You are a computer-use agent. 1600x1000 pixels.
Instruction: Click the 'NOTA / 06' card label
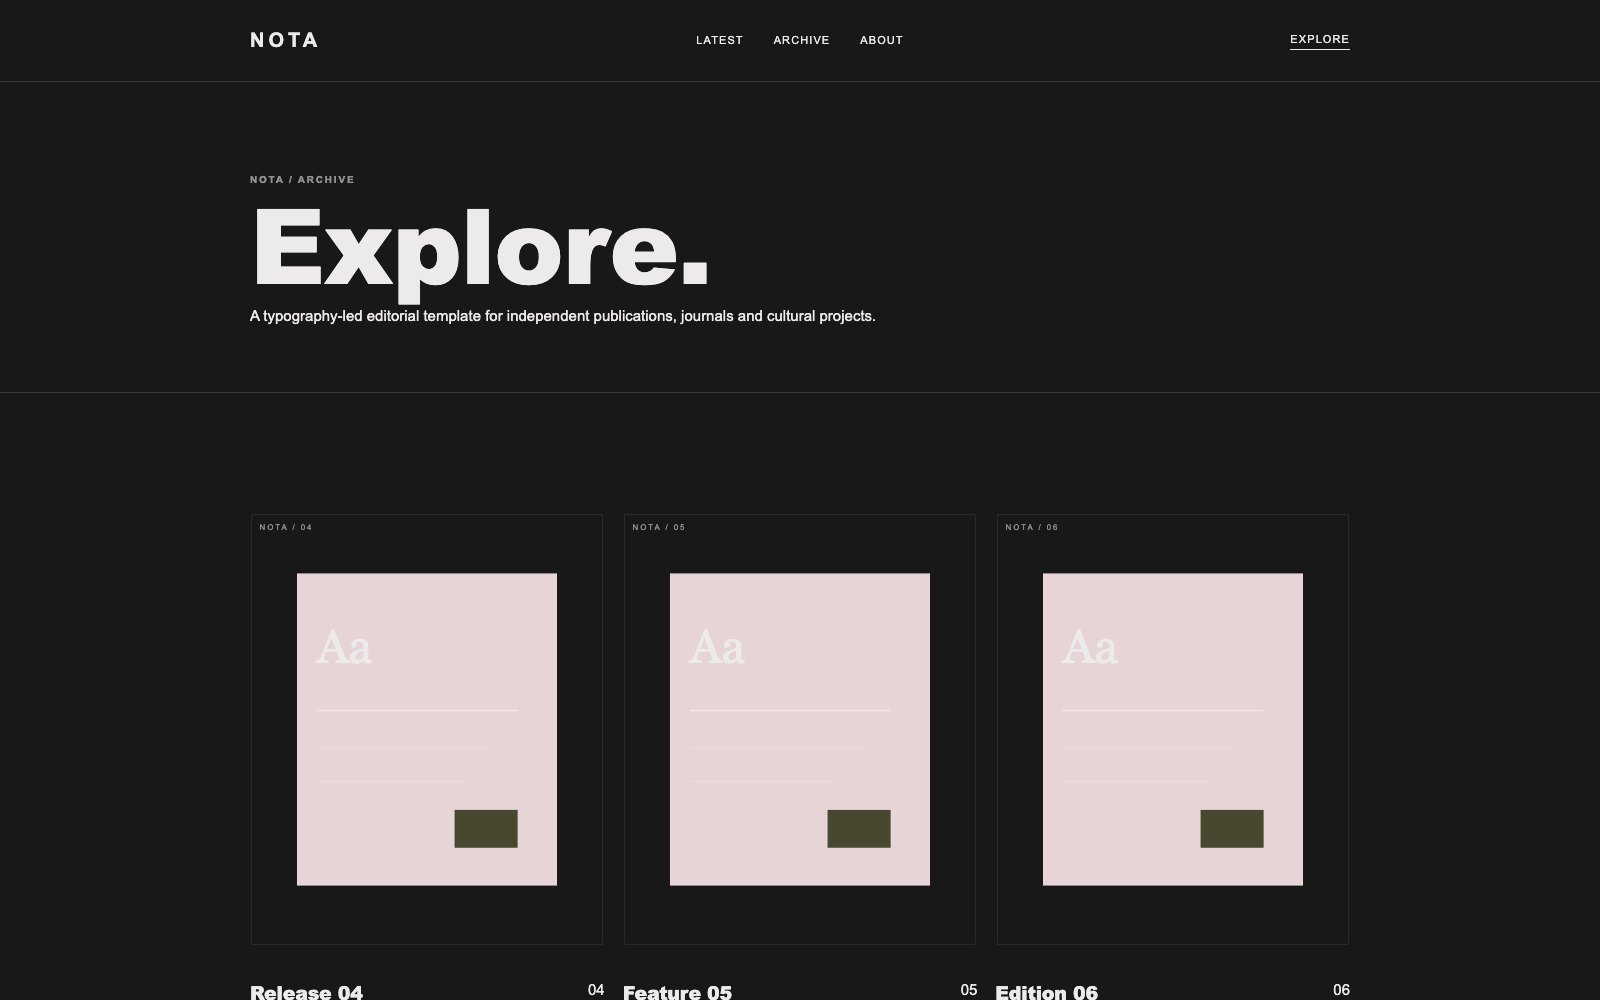pos(1032,527)
